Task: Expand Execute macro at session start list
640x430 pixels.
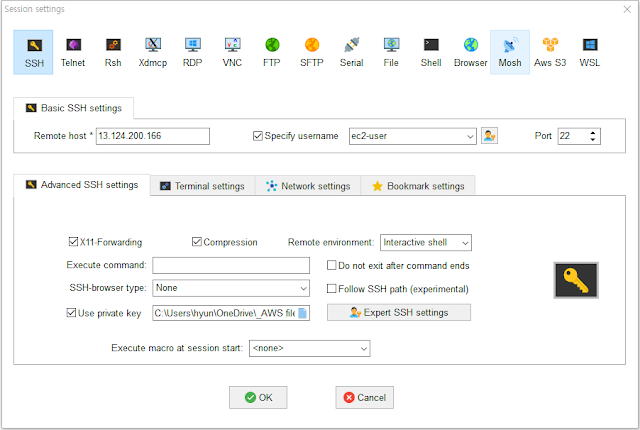Action: [364, 348]
